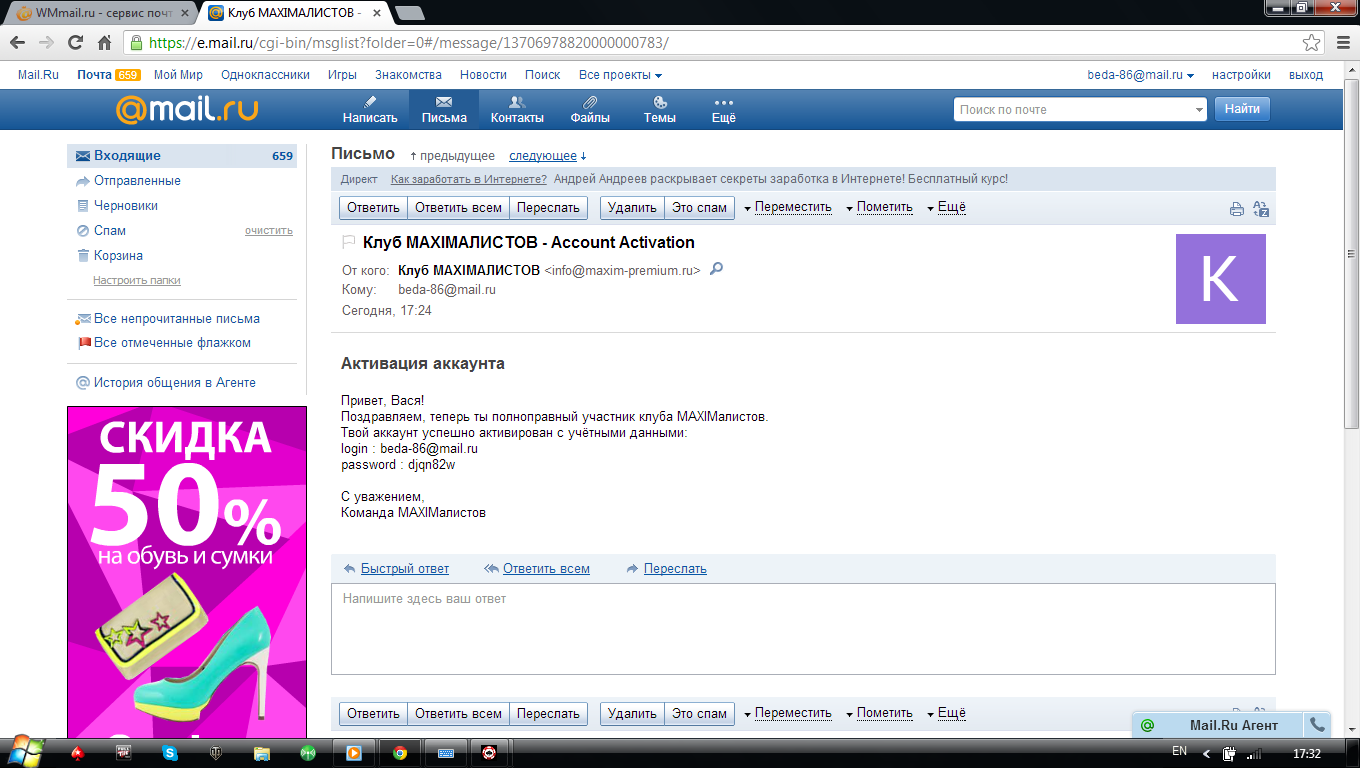Image resolution: width=1360 pixels, height=768 pixels.
Task: Expand Переместить in the toolbar under Директ
Action: point(788,208)
